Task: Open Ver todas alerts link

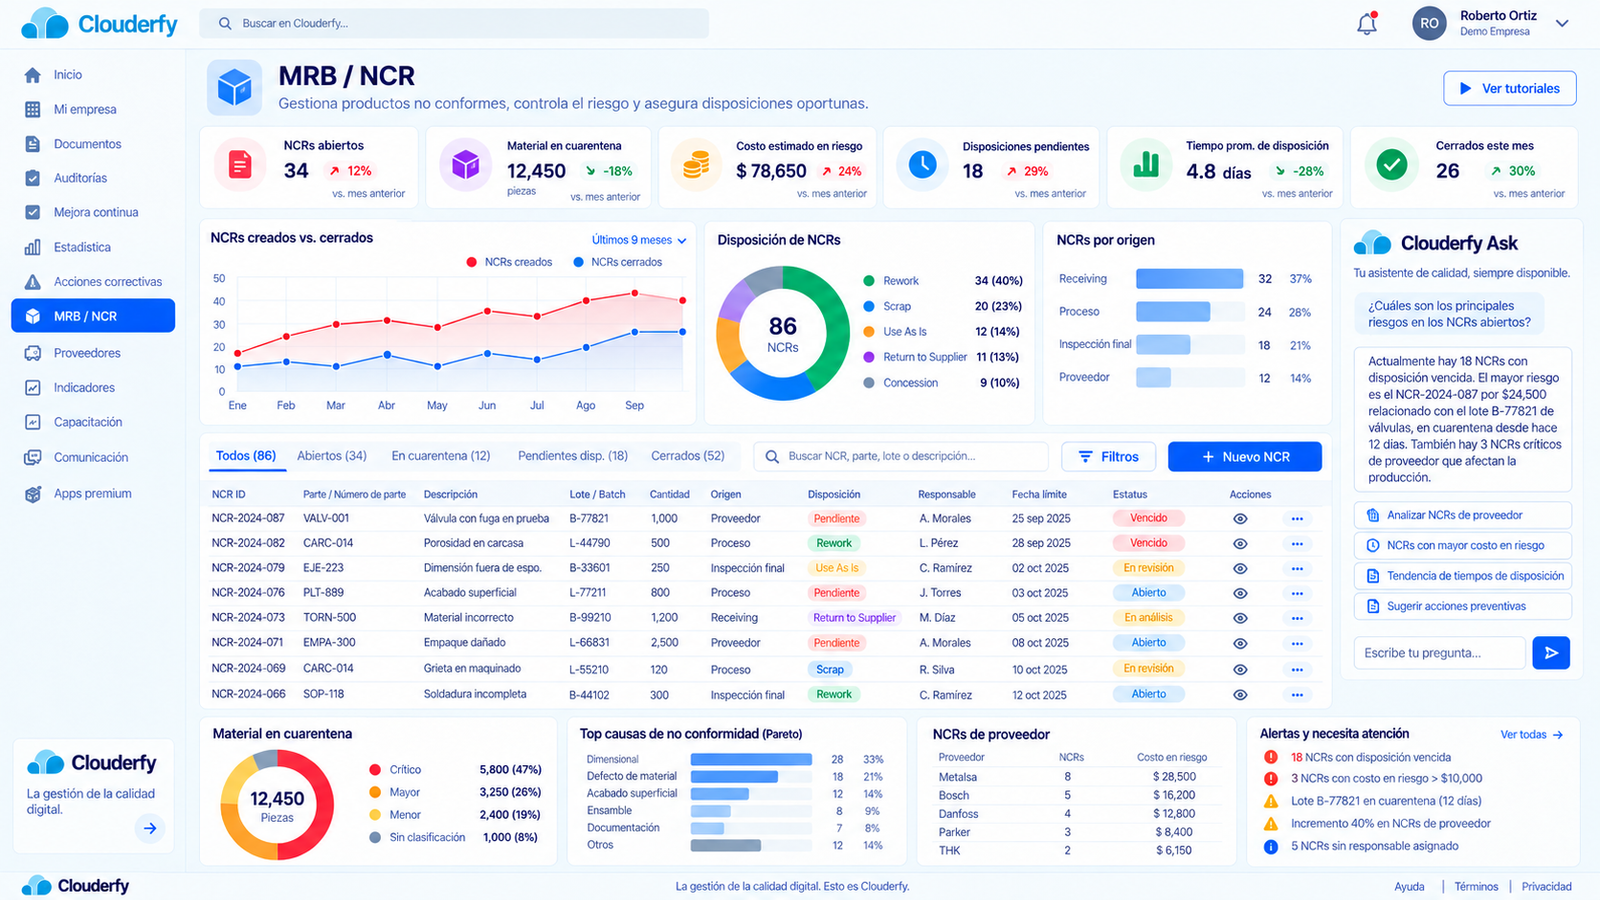Action: (1531, 735)
